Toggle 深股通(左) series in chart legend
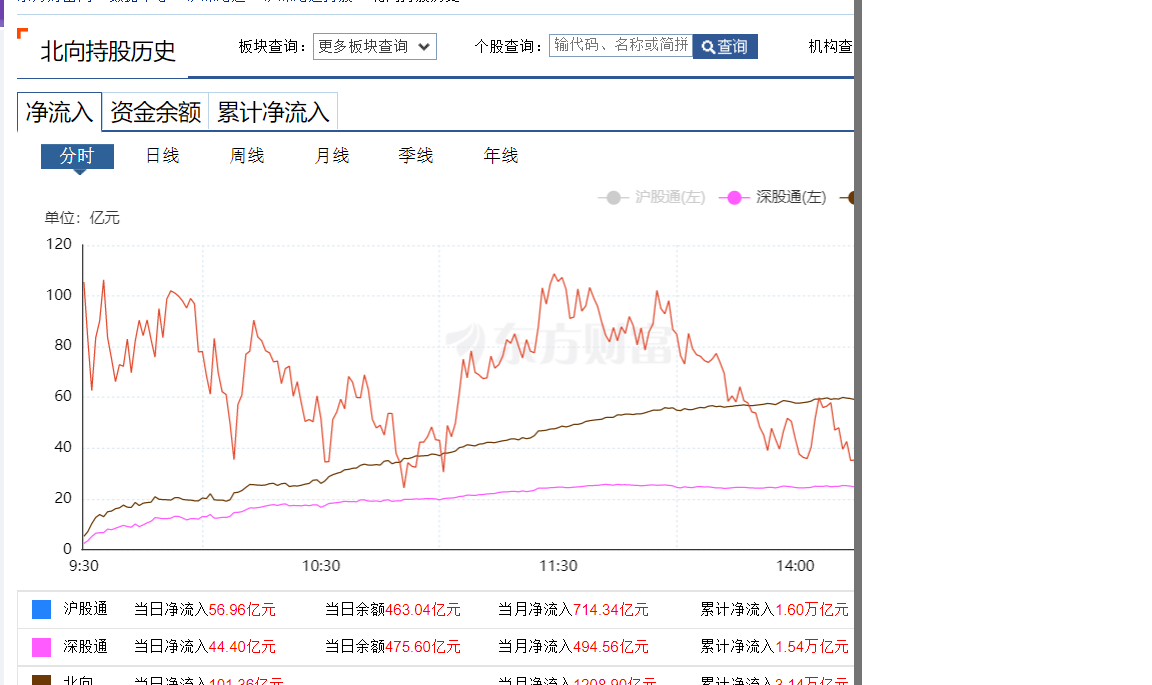Viewport: 1152px width, 685px height. pos(791,197)
